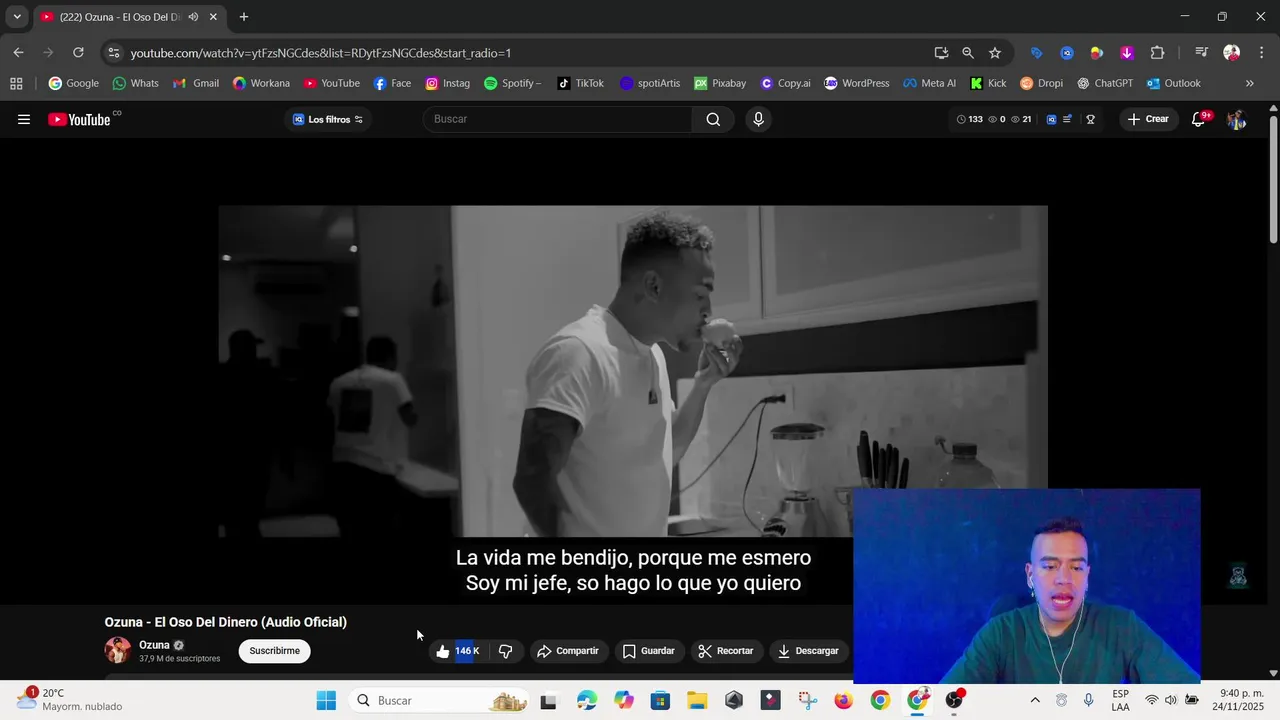
Task: Open the TikTok bookmark
Action: pos(580,83)
